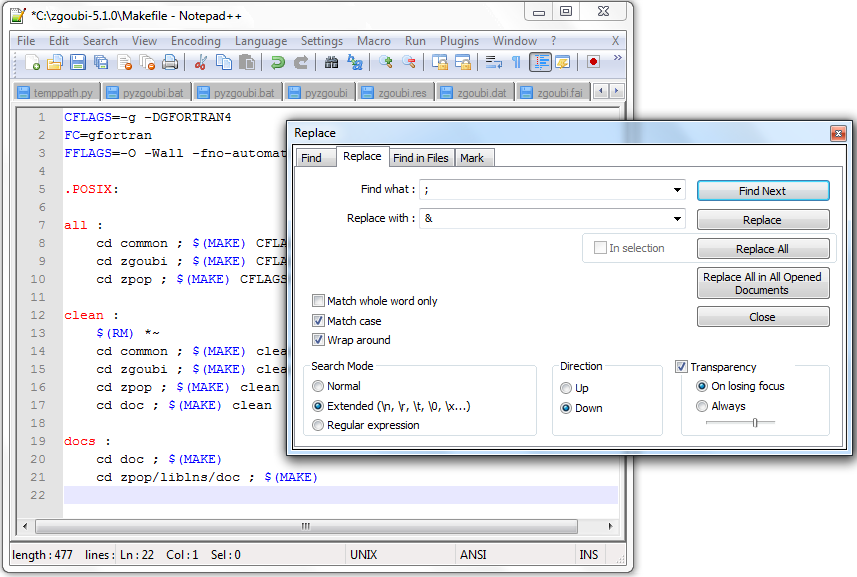Adjust the Transparency slider handle
The width and height of the screenshot is (857, 577).
[x=755, y=423]
